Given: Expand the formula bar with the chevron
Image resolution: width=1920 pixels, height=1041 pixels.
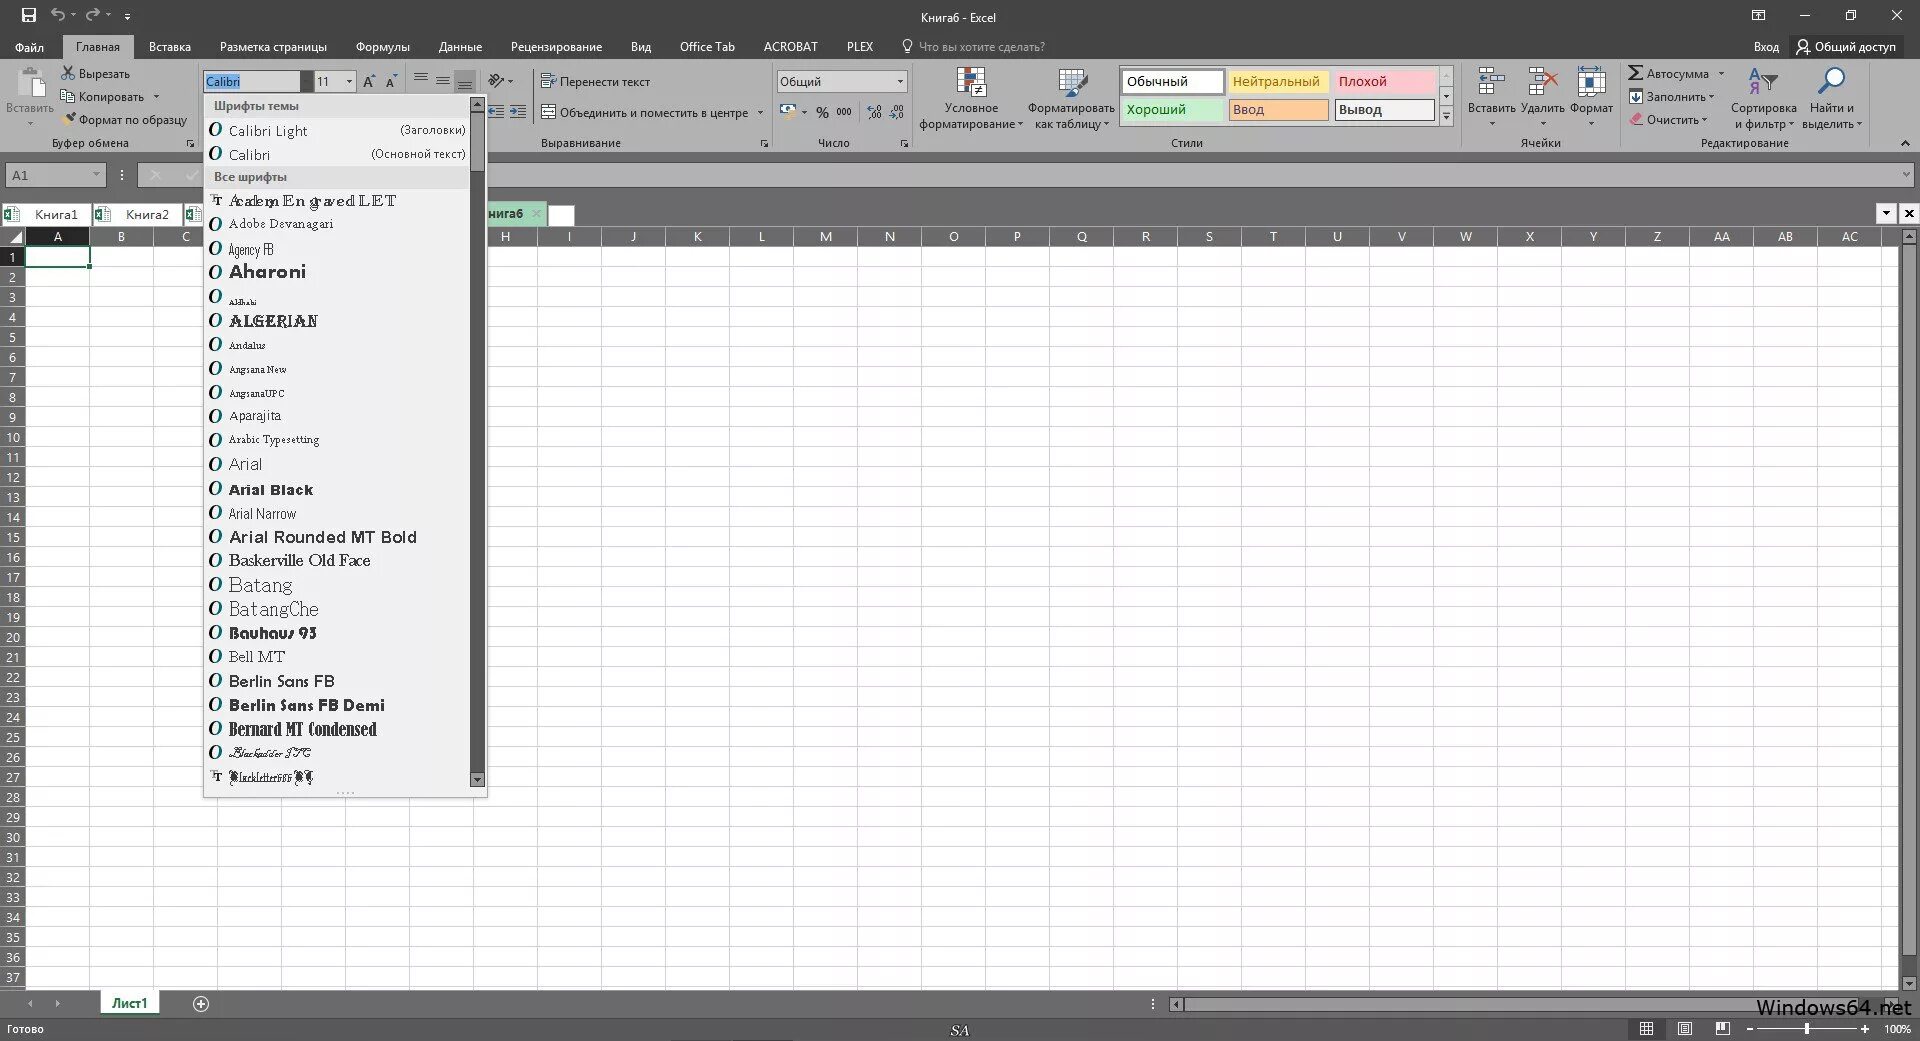Looking at the screenshot, I should click(x=1907, y=175).
